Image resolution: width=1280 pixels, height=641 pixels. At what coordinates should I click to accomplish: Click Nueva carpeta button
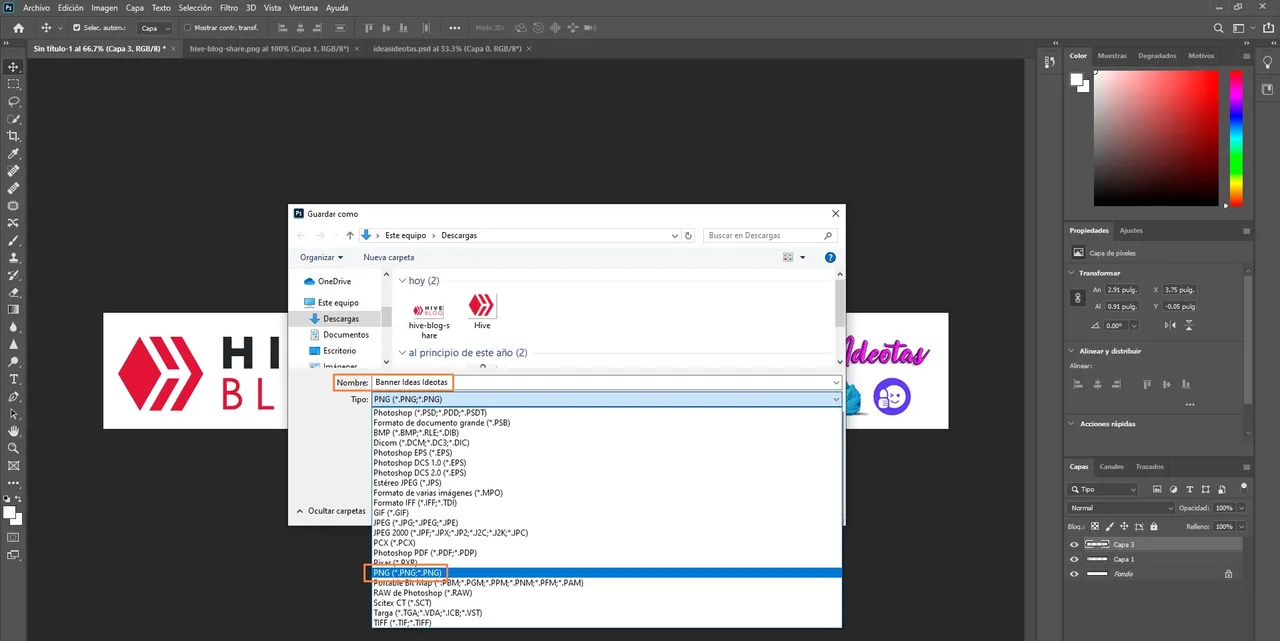(388, 257)
